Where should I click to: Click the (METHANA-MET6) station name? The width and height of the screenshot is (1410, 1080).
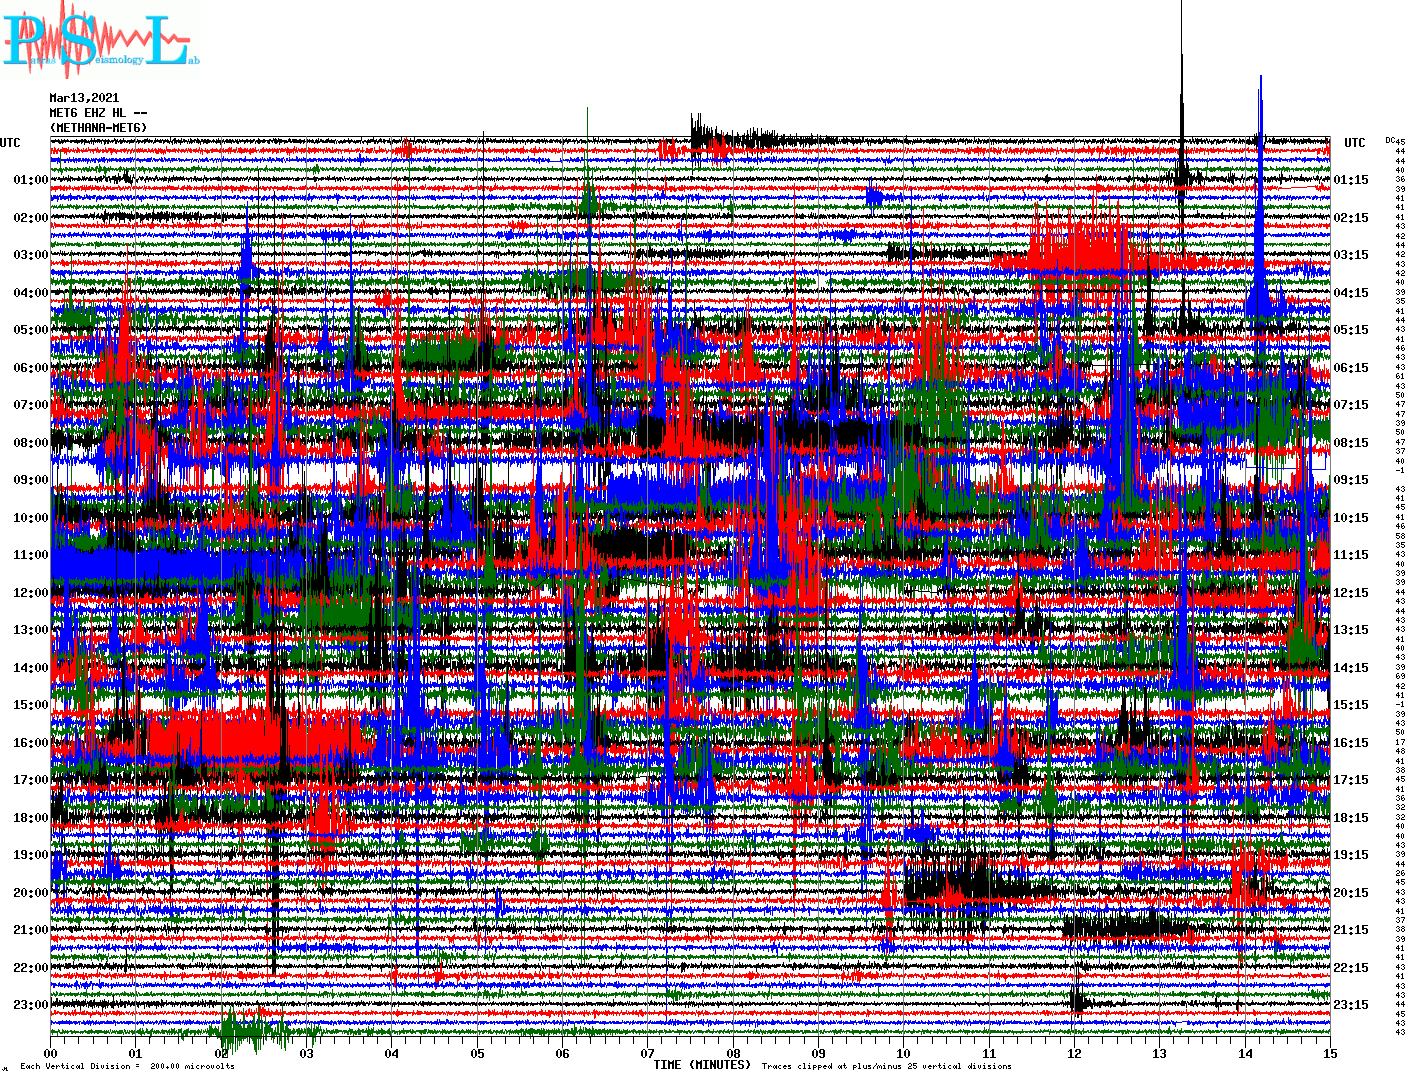[98, 128]
